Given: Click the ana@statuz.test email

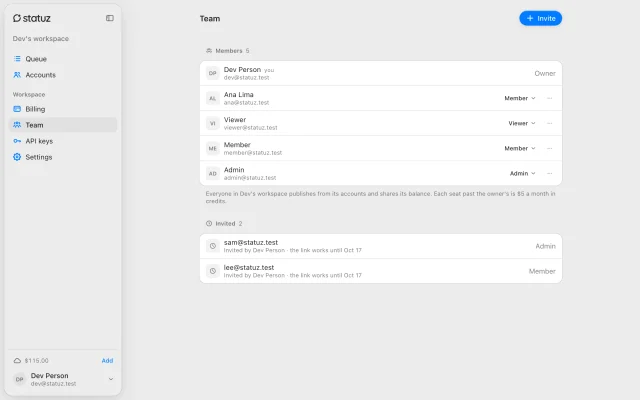Looking at the screenshot, I should pyautogui.click(x=246, y=103).
